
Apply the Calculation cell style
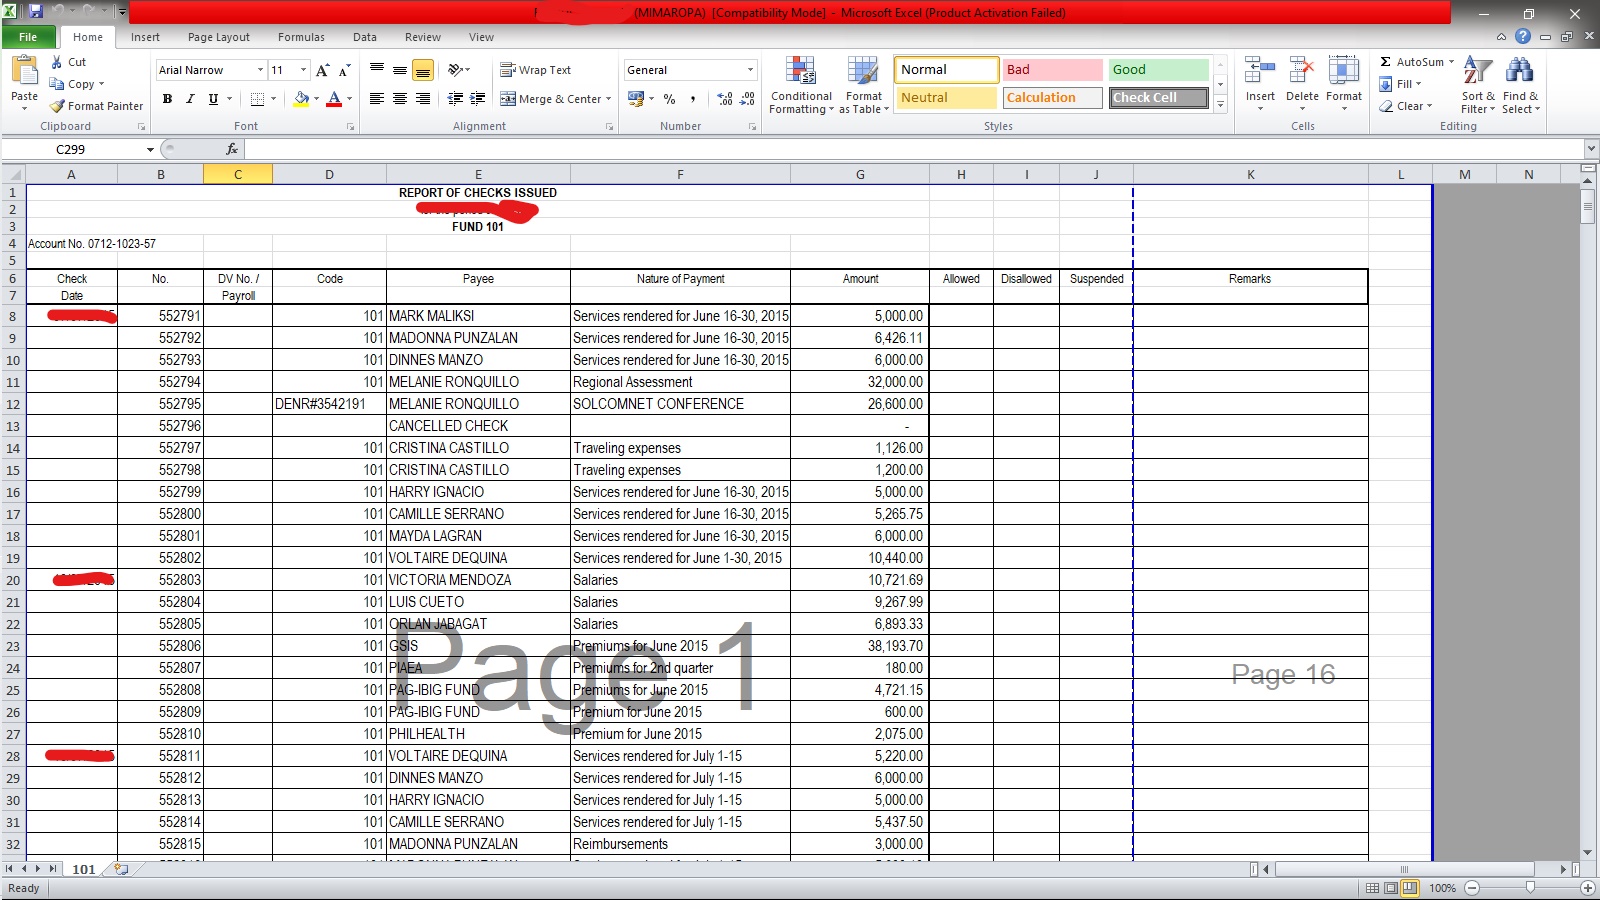[1052, 97]
